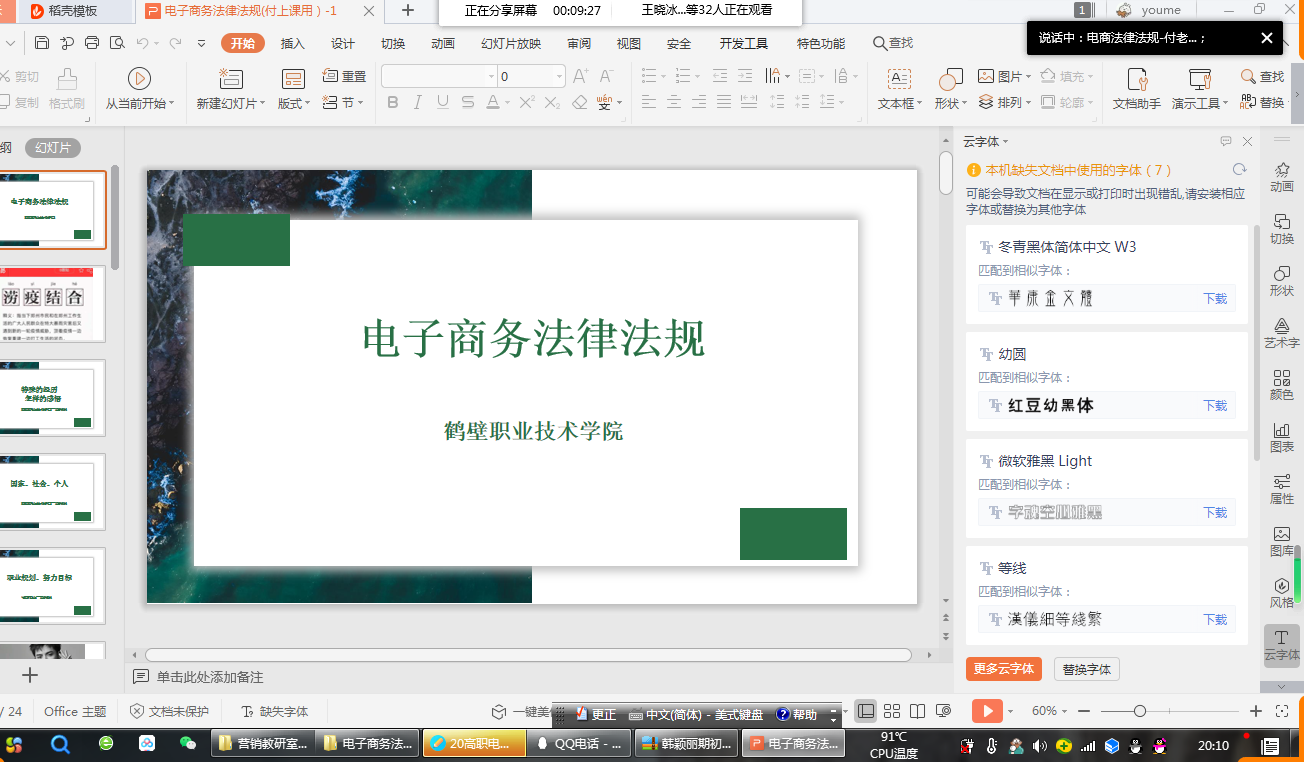Click 从当前开始 slideshow play icon
1304x762 pixels.
click(x=139, y=79)
